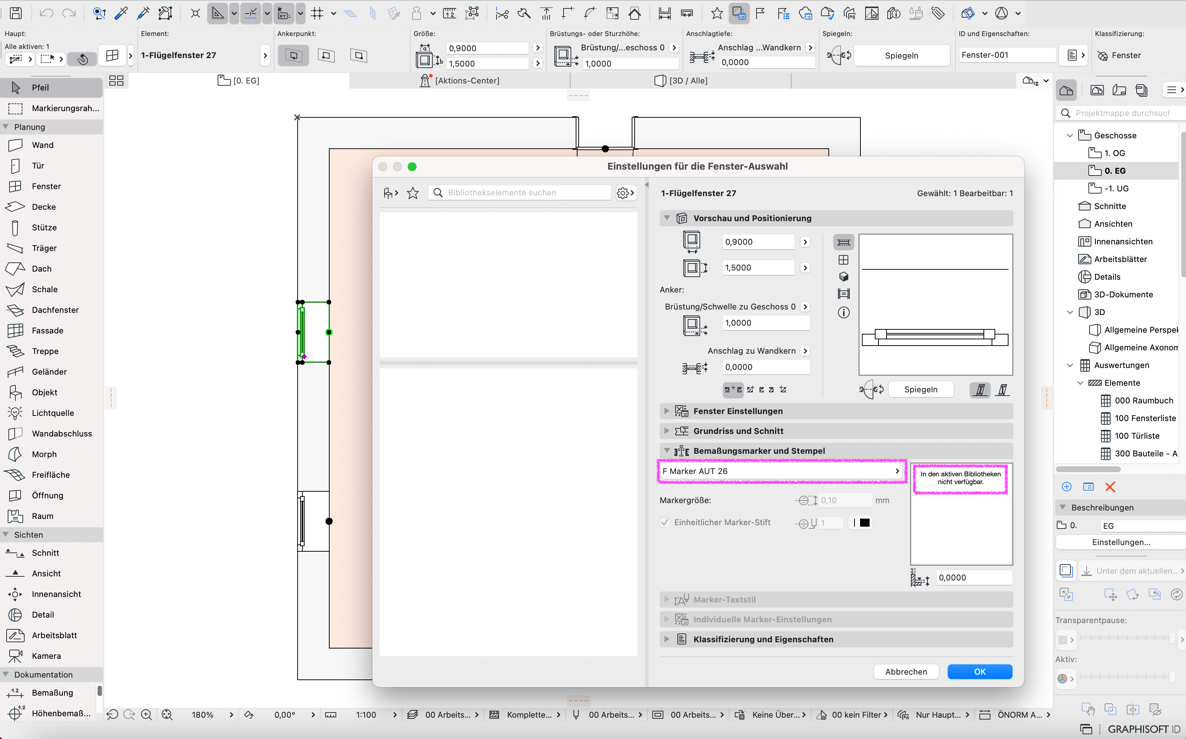Viewport: 1186px width, 739px height.
Task: Show the info view in the preview panel
Action: pyautogui.click(x=843, y=312)
